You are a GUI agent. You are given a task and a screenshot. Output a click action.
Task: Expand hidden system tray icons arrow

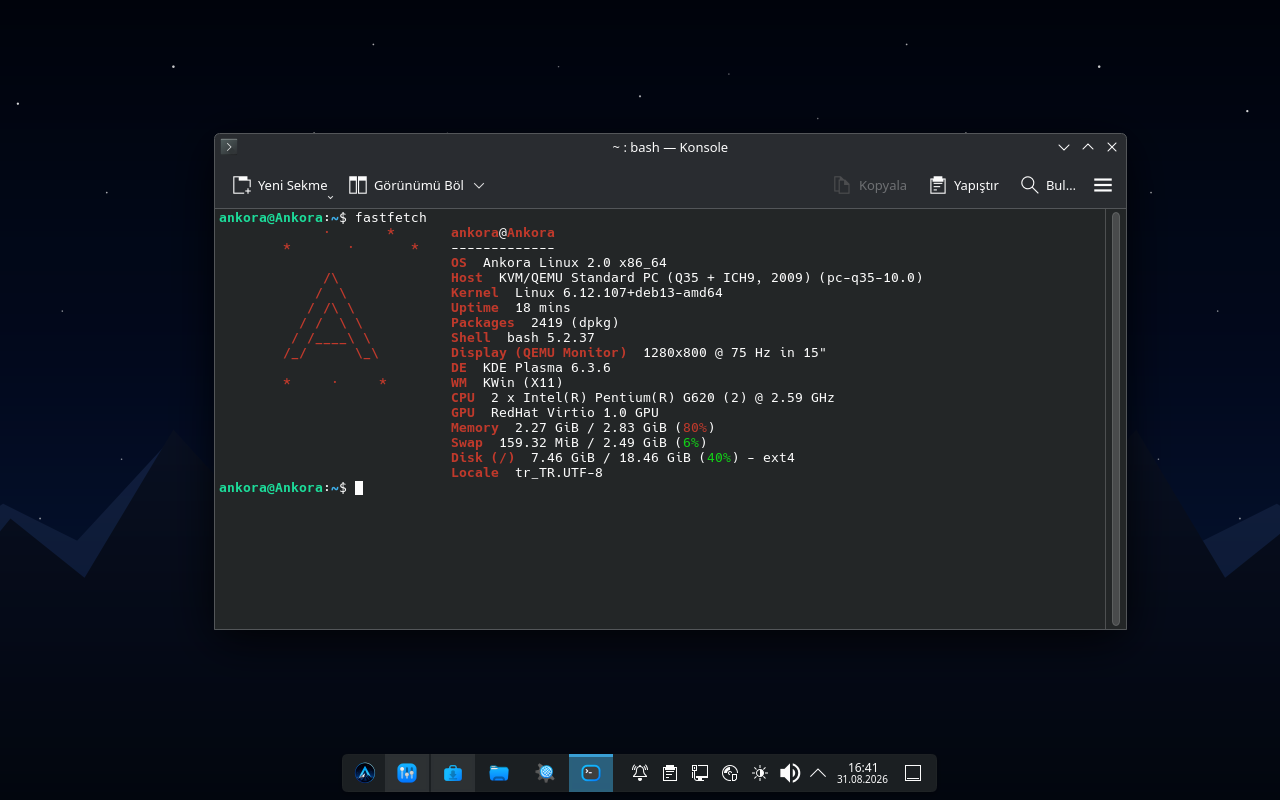click(x=818, y=773)
